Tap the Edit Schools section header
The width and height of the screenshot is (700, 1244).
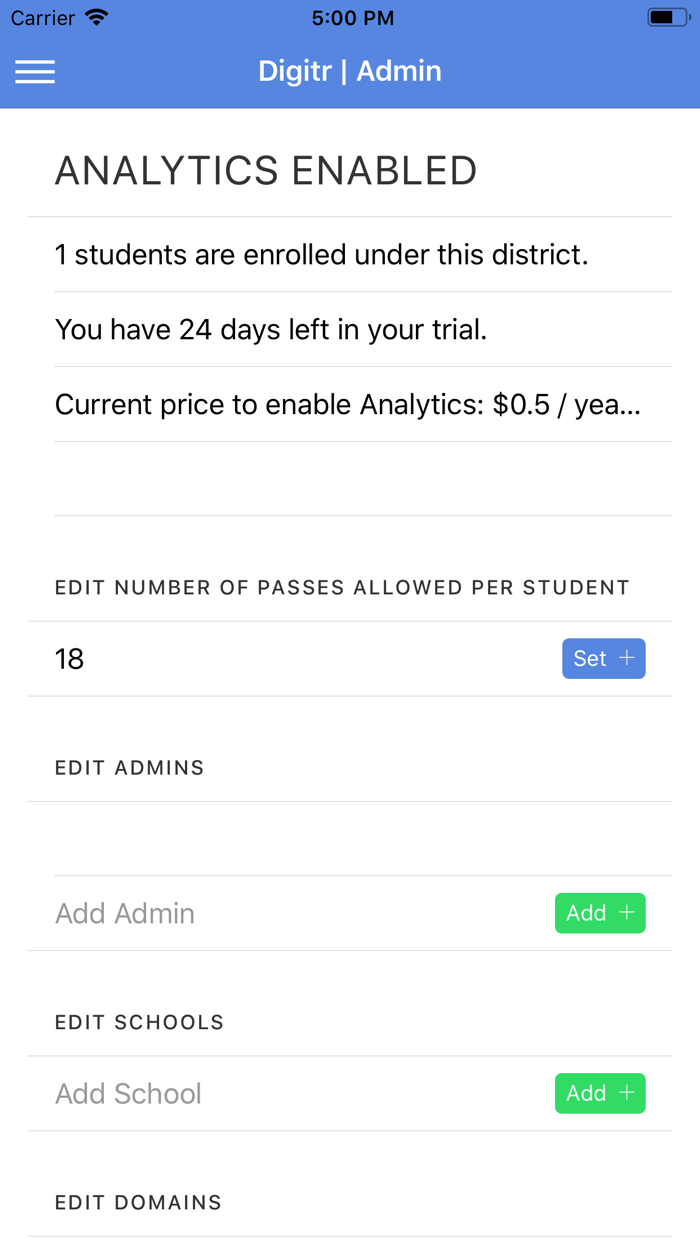140,1023
